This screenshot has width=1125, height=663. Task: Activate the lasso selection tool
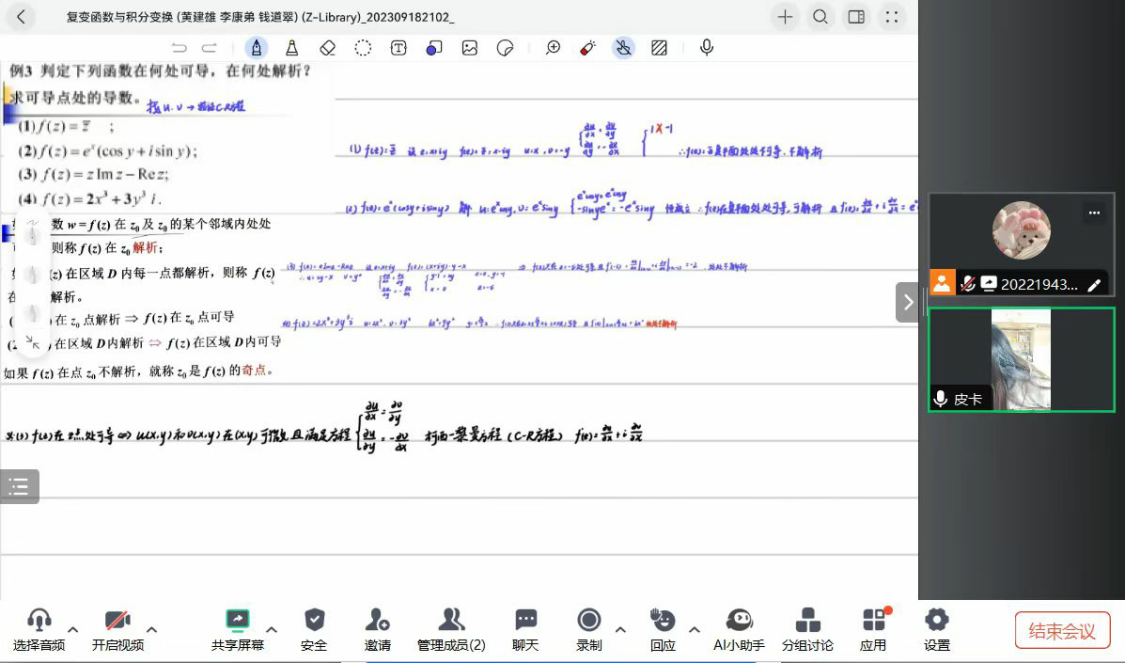tap(363, 47)
